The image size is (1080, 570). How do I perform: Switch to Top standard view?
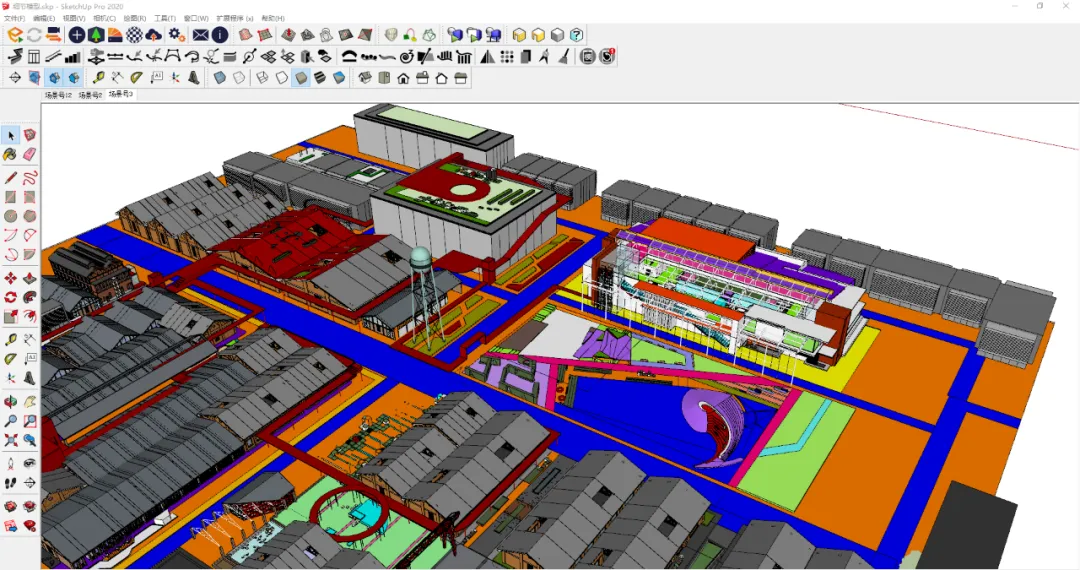tap(384, 78)
